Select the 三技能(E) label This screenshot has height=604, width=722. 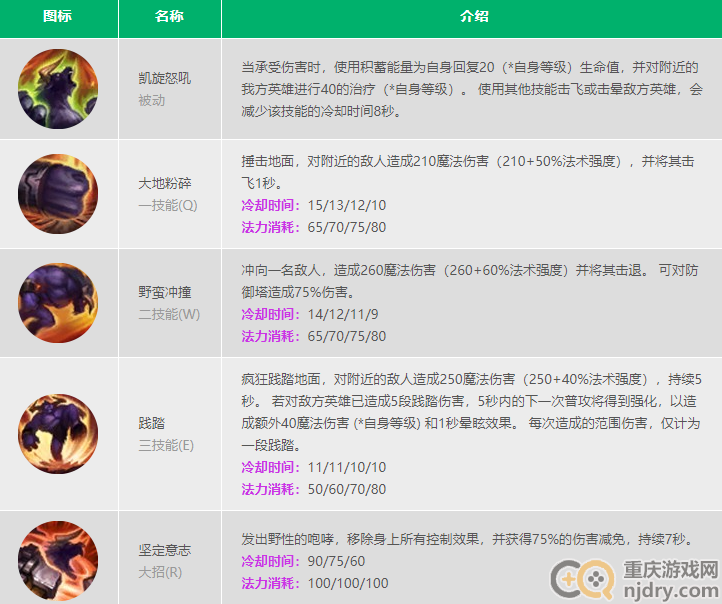[166, 445]
